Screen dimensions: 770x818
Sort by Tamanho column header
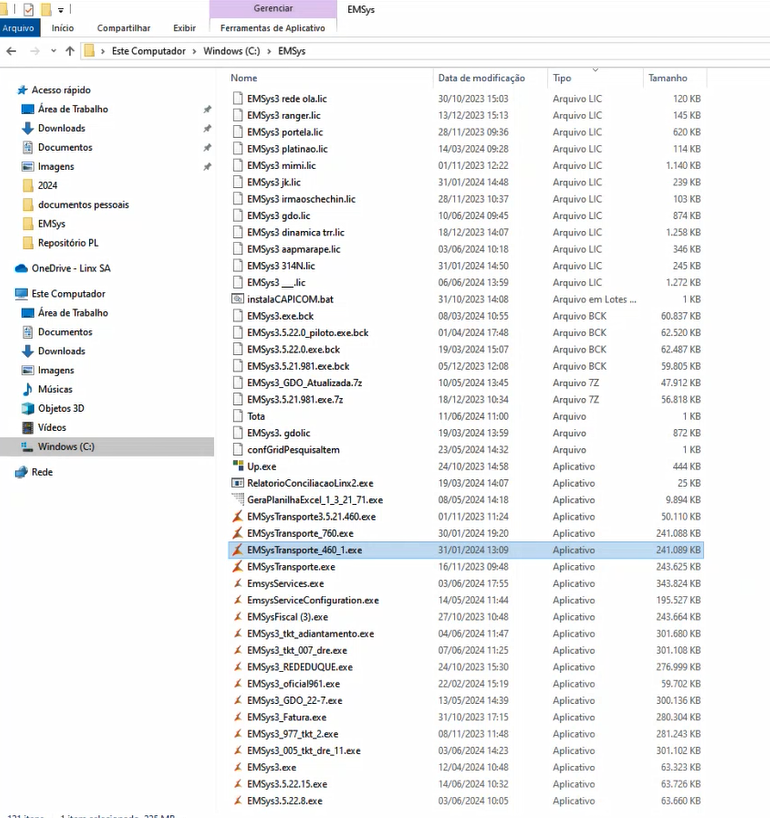pyautogui.click(x=668, y=78)
